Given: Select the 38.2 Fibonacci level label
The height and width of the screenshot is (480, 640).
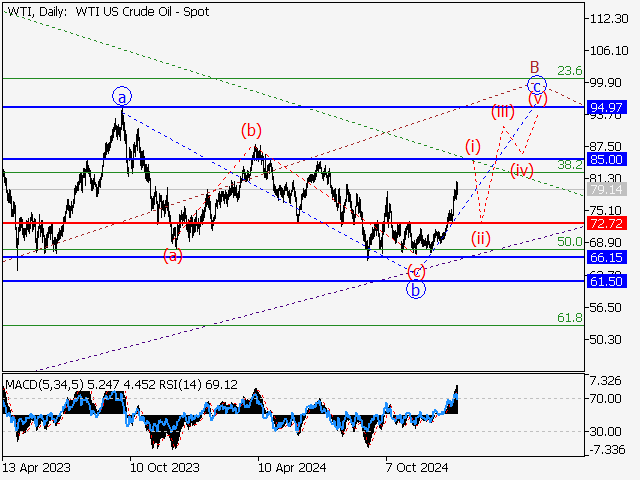Looking at the screenshot, I should [570, 164].
